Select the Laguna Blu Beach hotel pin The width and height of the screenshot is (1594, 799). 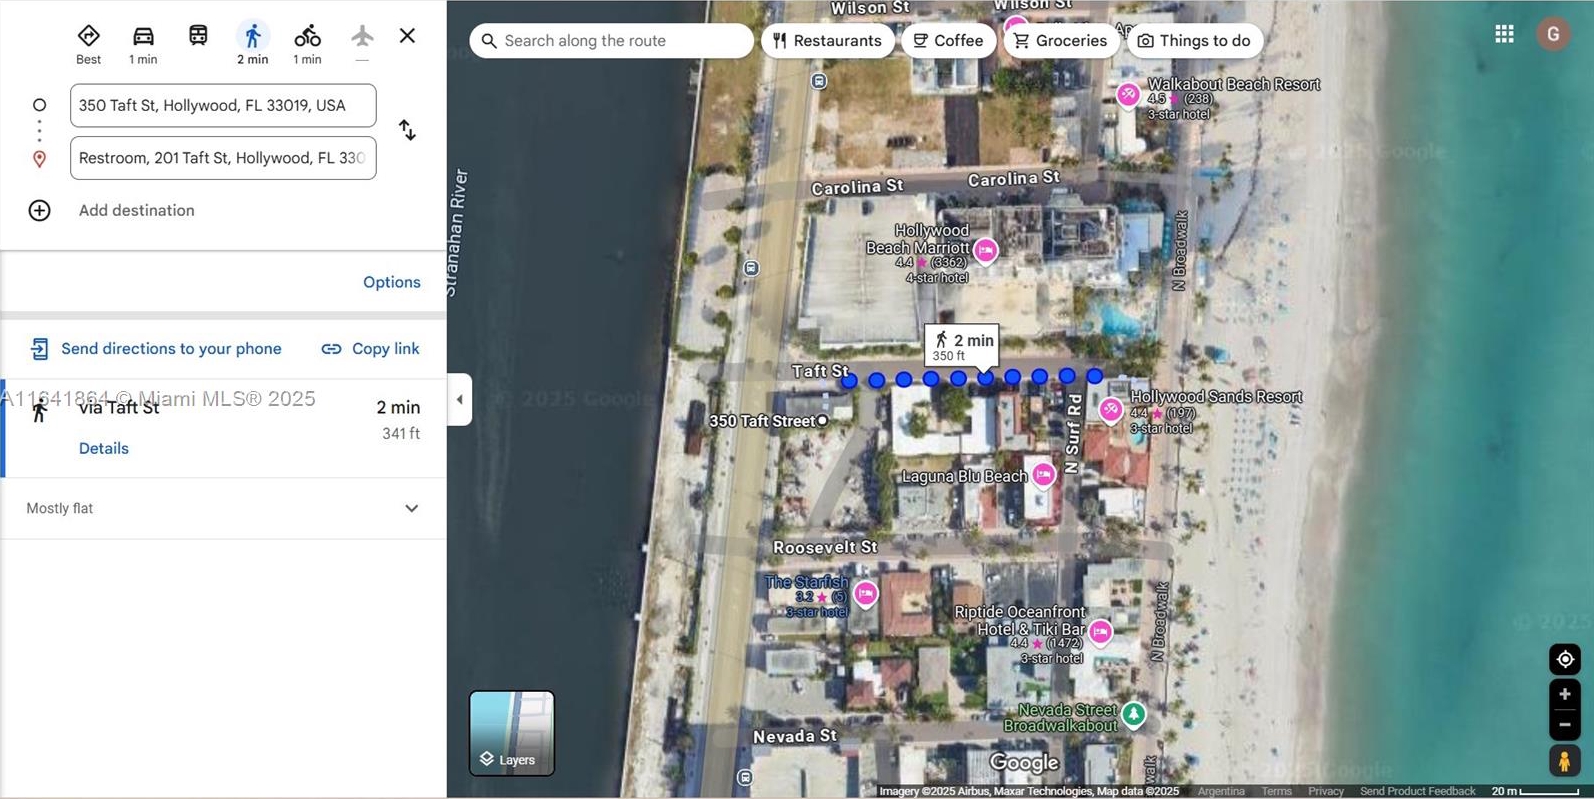click(1044, 474)
